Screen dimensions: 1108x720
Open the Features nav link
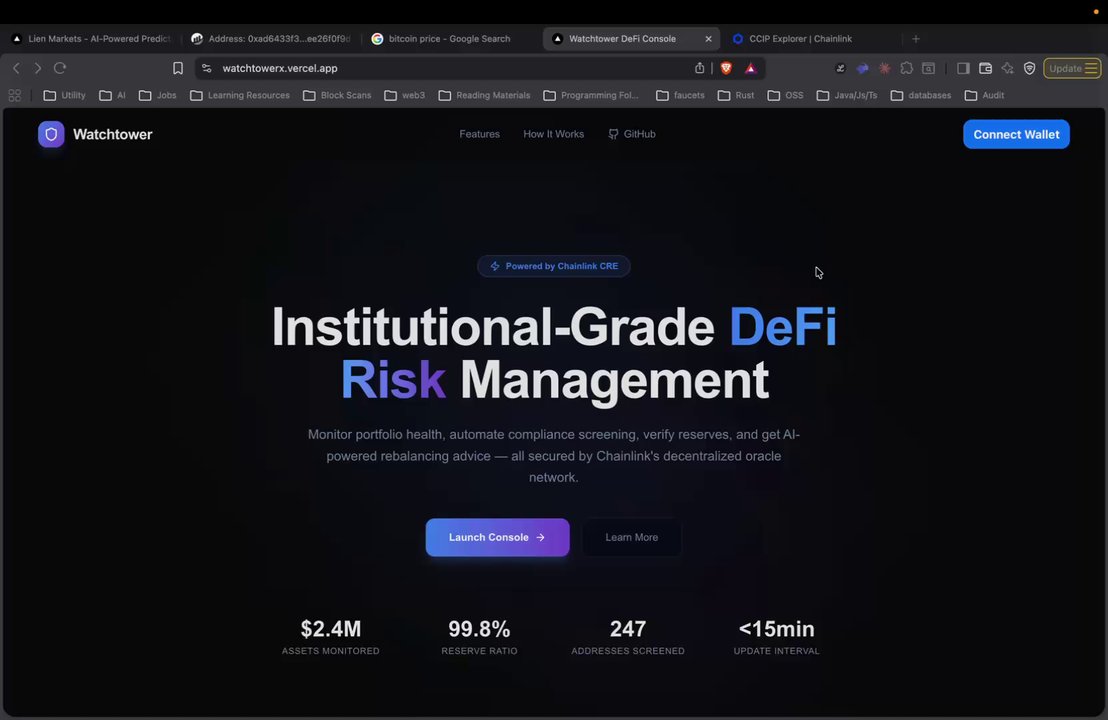pos(479,134)
